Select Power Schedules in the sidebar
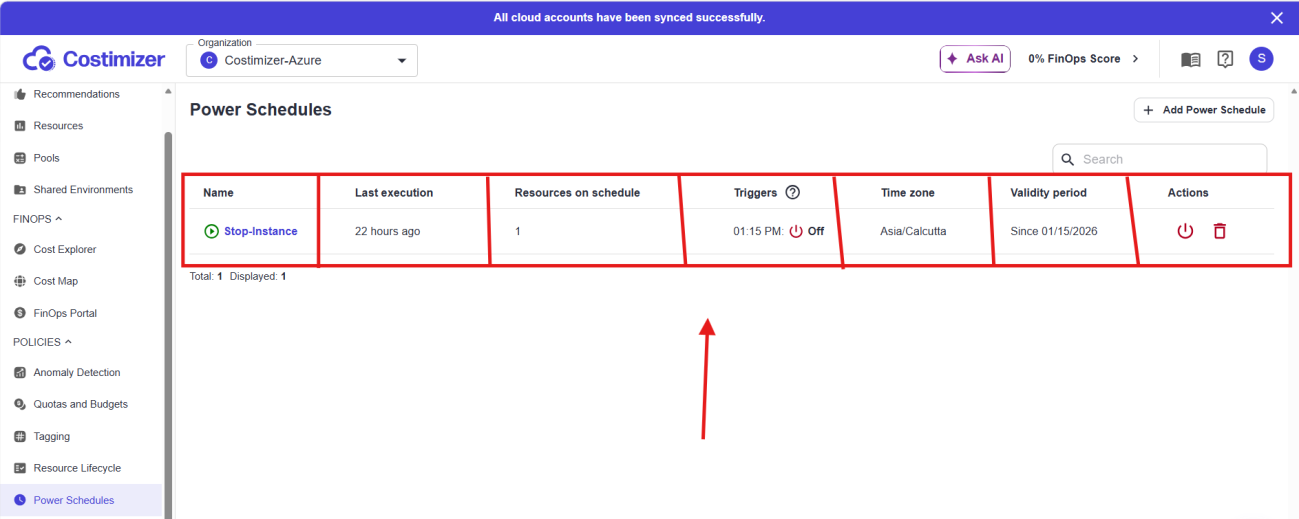1299x519 pixels. (x=81, y=500)
